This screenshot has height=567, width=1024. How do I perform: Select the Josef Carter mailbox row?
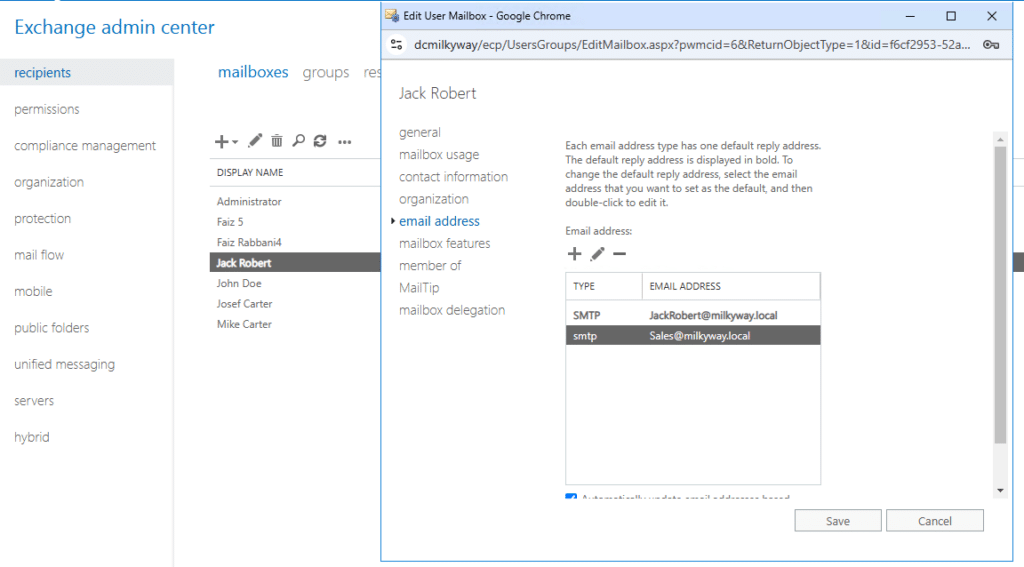(x=295, y=304)
